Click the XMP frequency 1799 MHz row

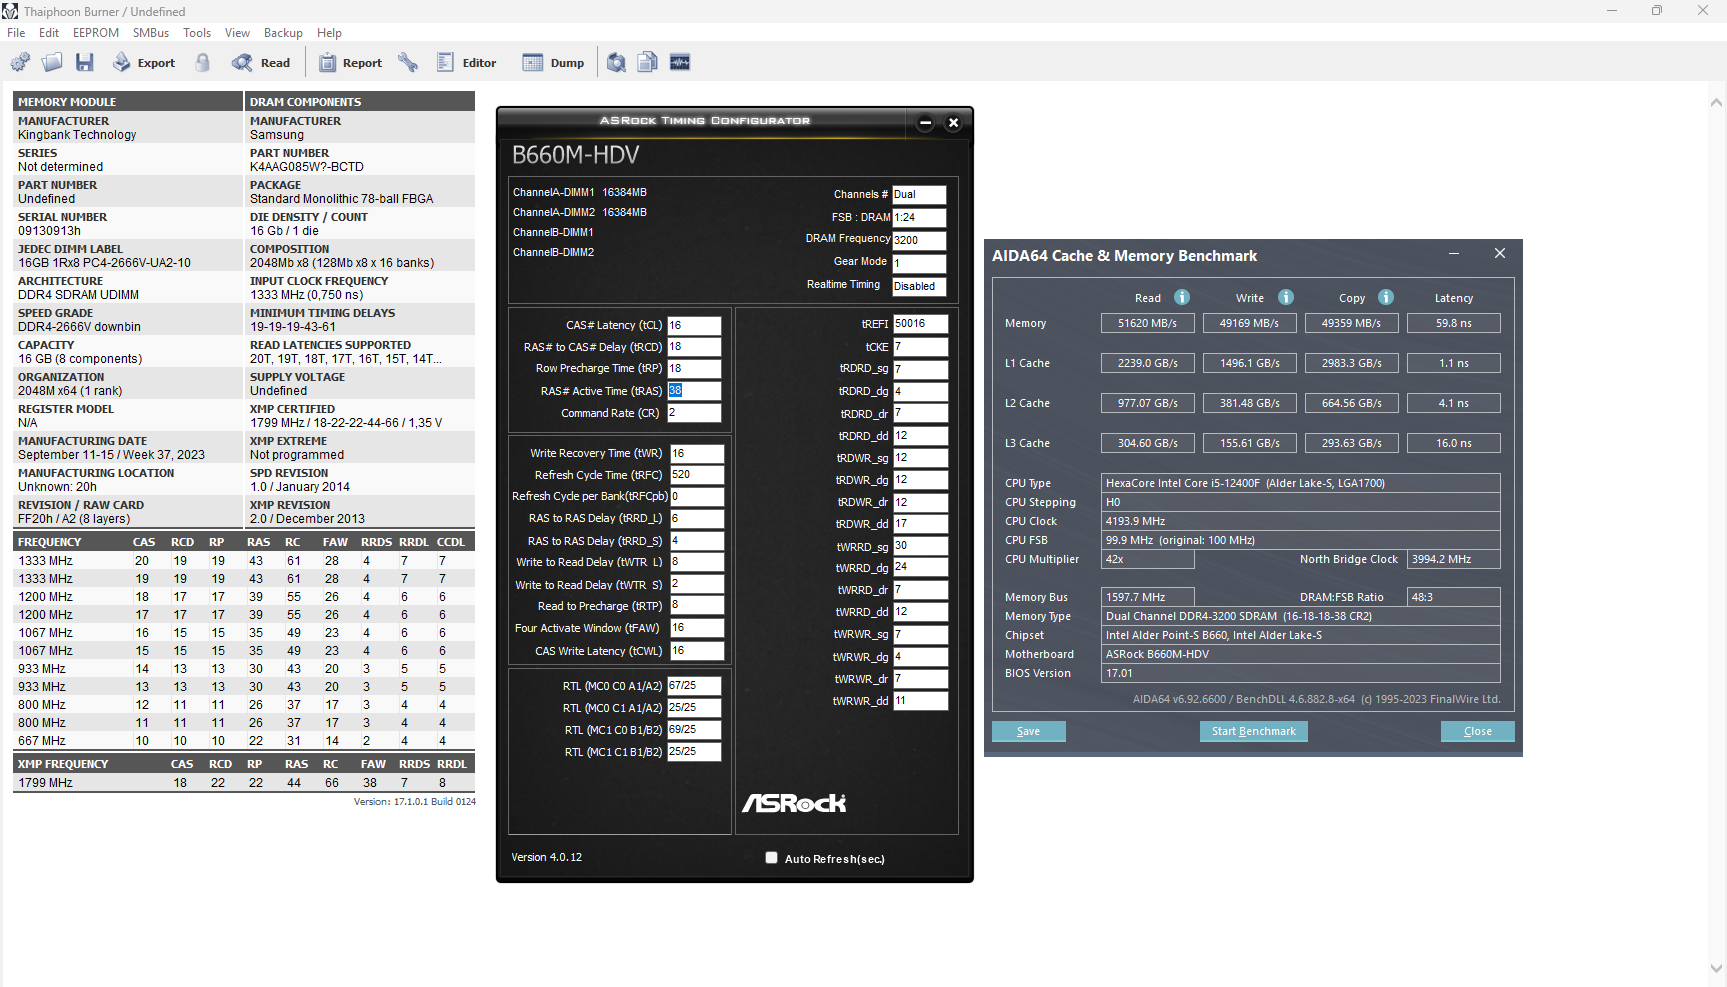click(244, 783)
